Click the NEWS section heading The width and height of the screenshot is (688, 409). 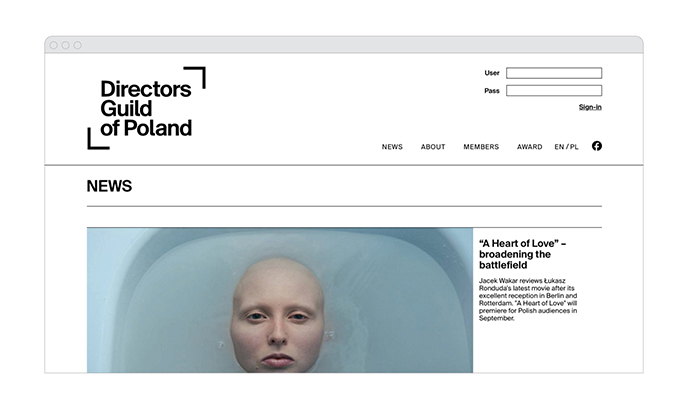tap(109, 186)
